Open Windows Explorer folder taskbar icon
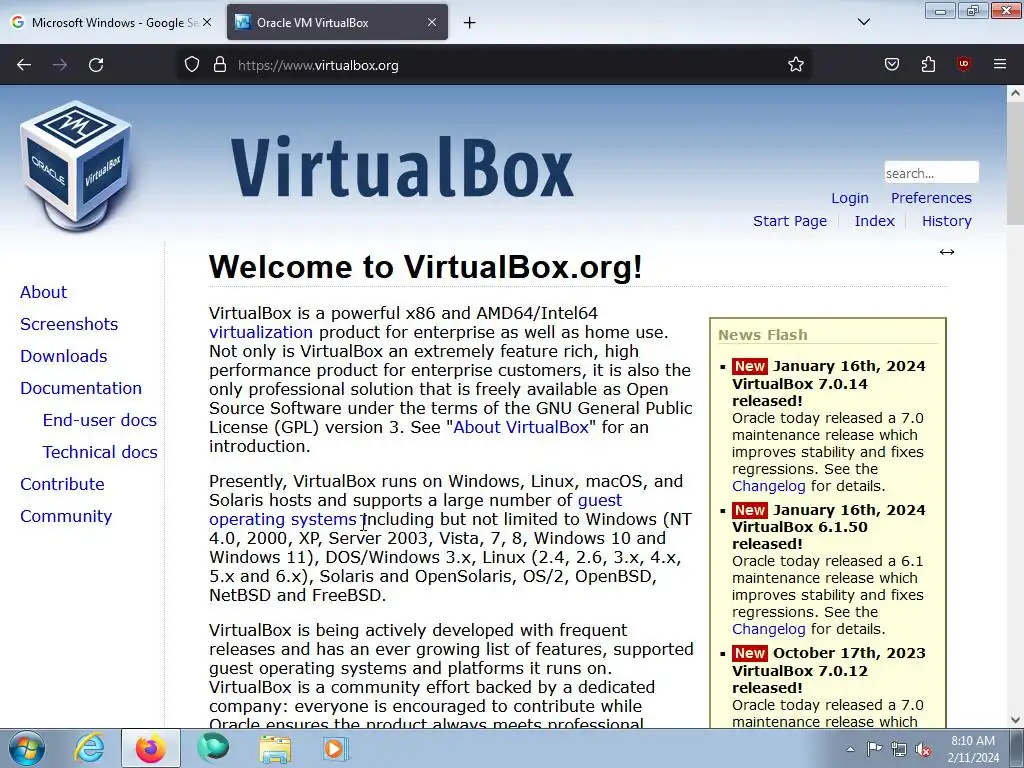 point(275,748)
